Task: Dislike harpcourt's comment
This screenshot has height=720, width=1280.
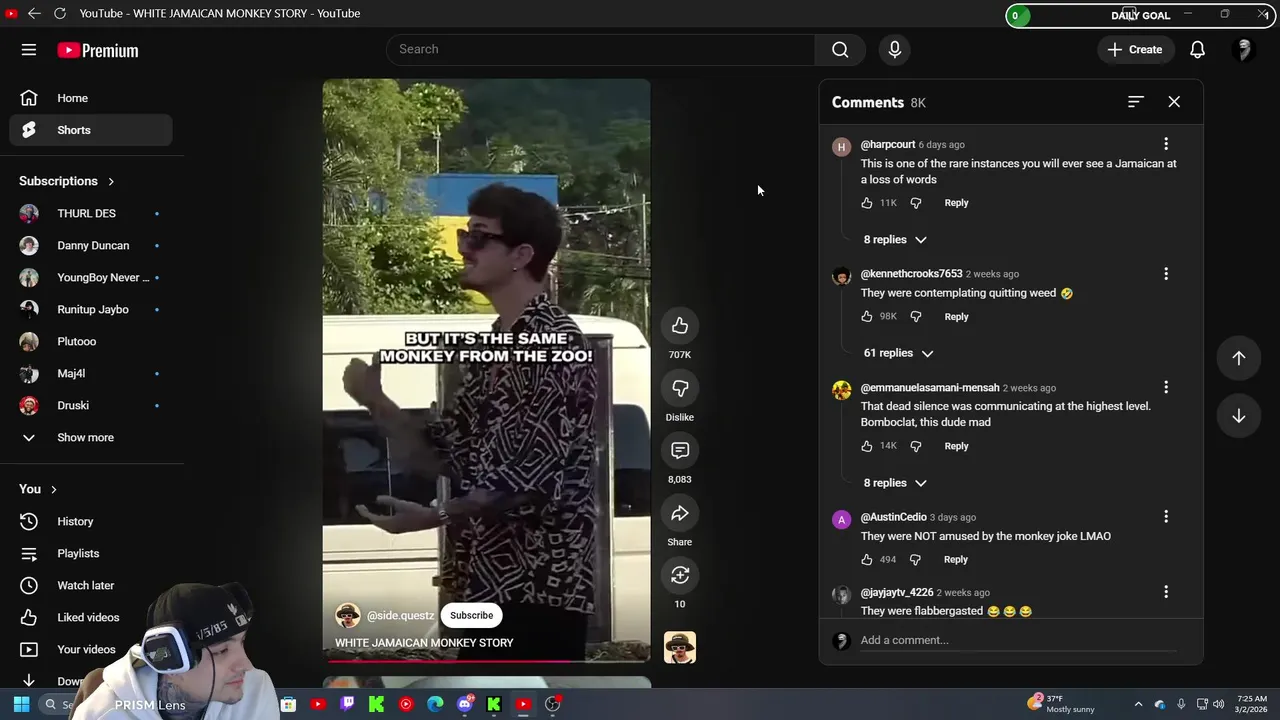Action: tap(916, 203)
